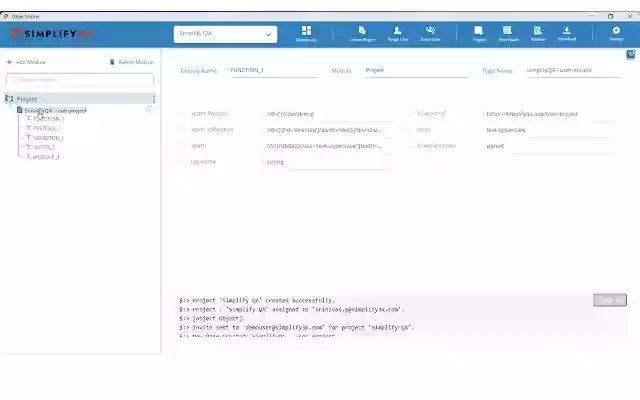Click the project URL value field
Viewport: 640px width, 400px height.
click(549, 114)
